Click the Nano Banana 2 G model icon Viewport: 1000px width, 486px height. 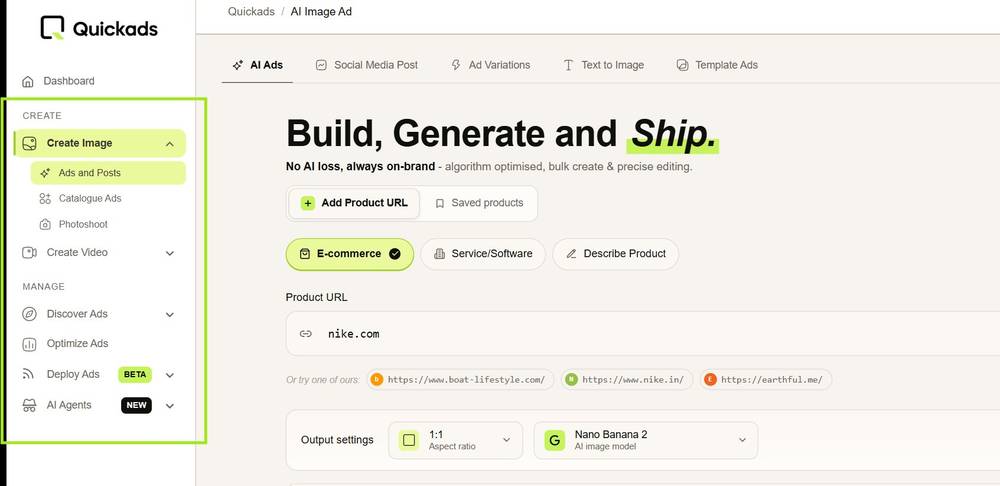pyautogui.click(x=555, y=440)
